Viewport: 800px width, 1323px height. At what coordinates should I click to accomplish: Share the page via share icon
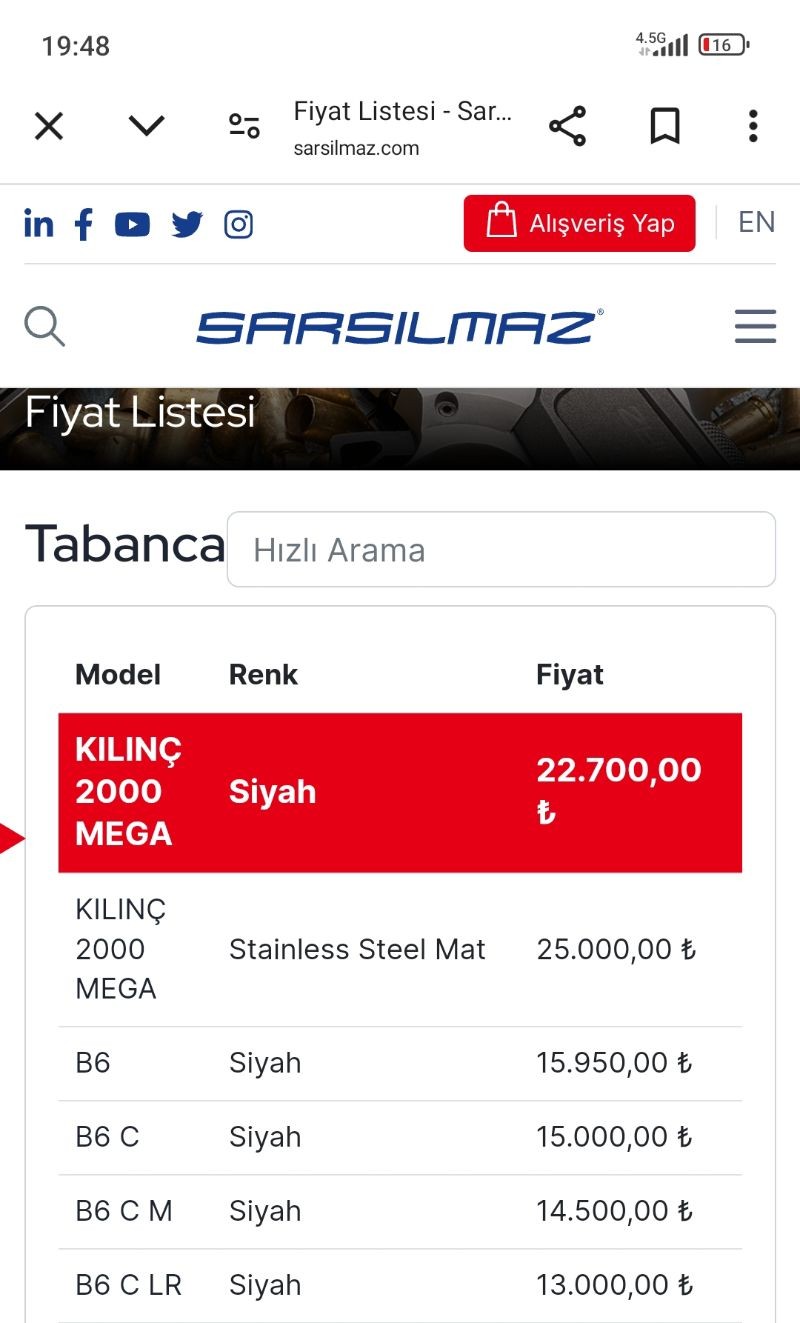[567, 127]
